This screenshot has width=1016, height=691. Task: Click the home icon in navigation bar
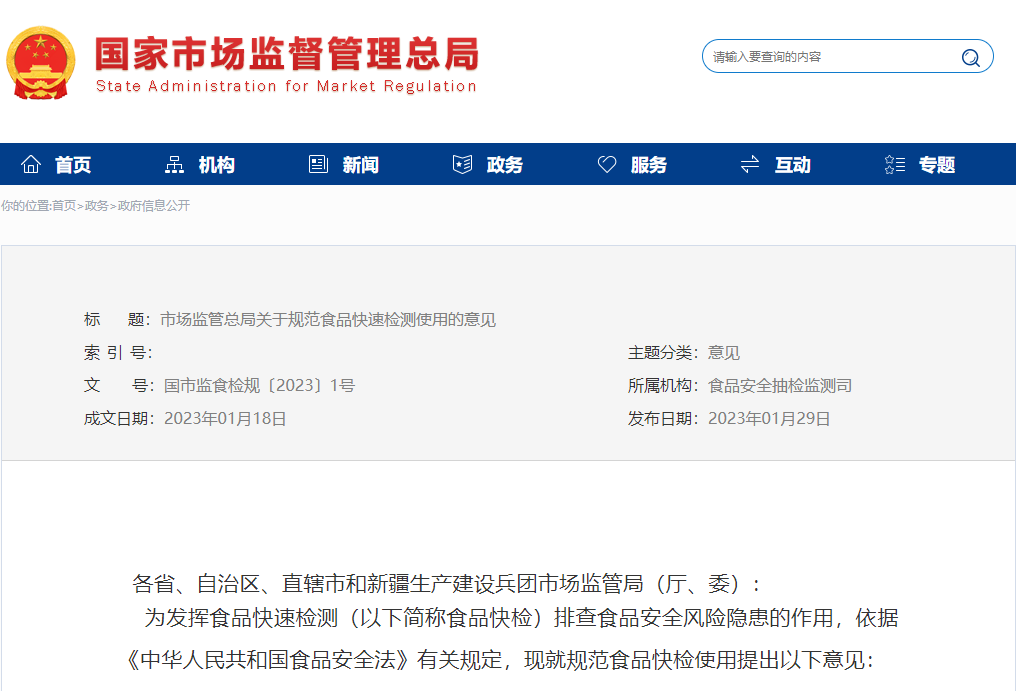[31, 165]
